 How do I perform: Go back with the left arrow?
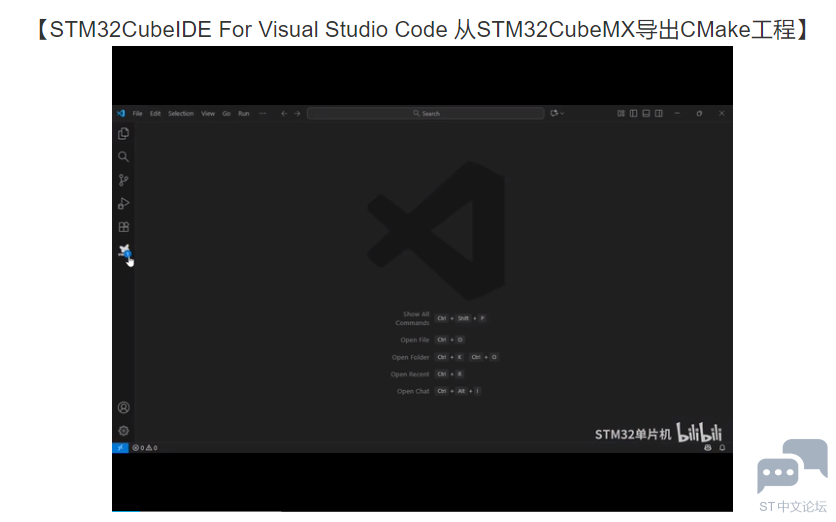tap(284, 114)
